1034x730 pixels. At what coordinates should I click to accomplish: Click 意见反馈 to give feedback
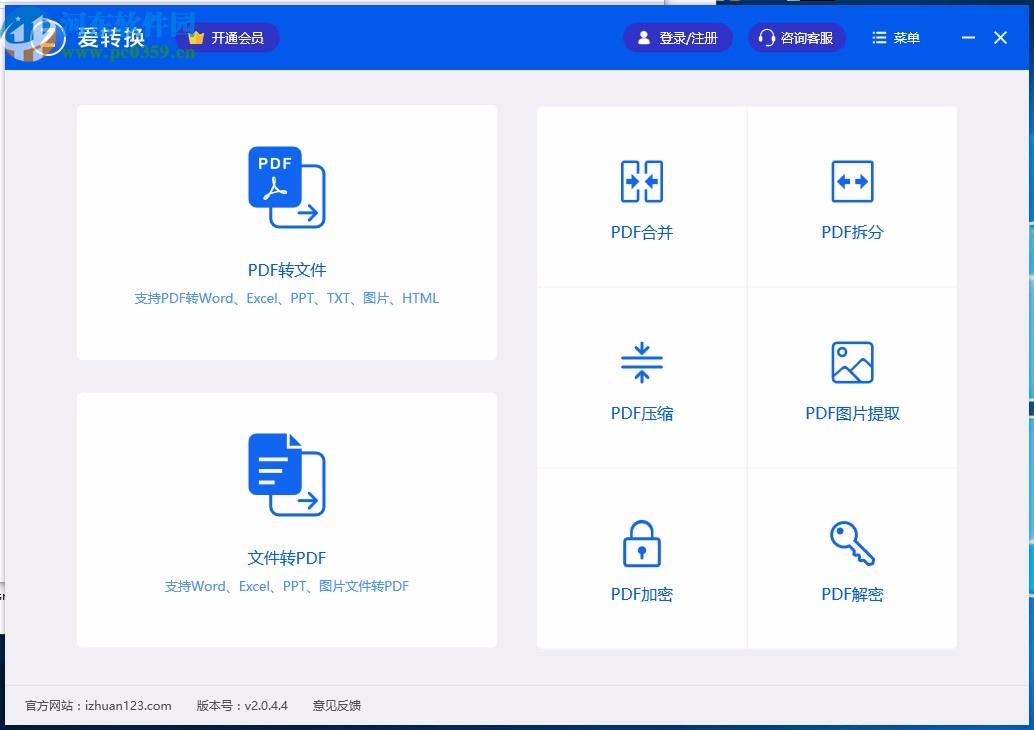pos(336,705)
